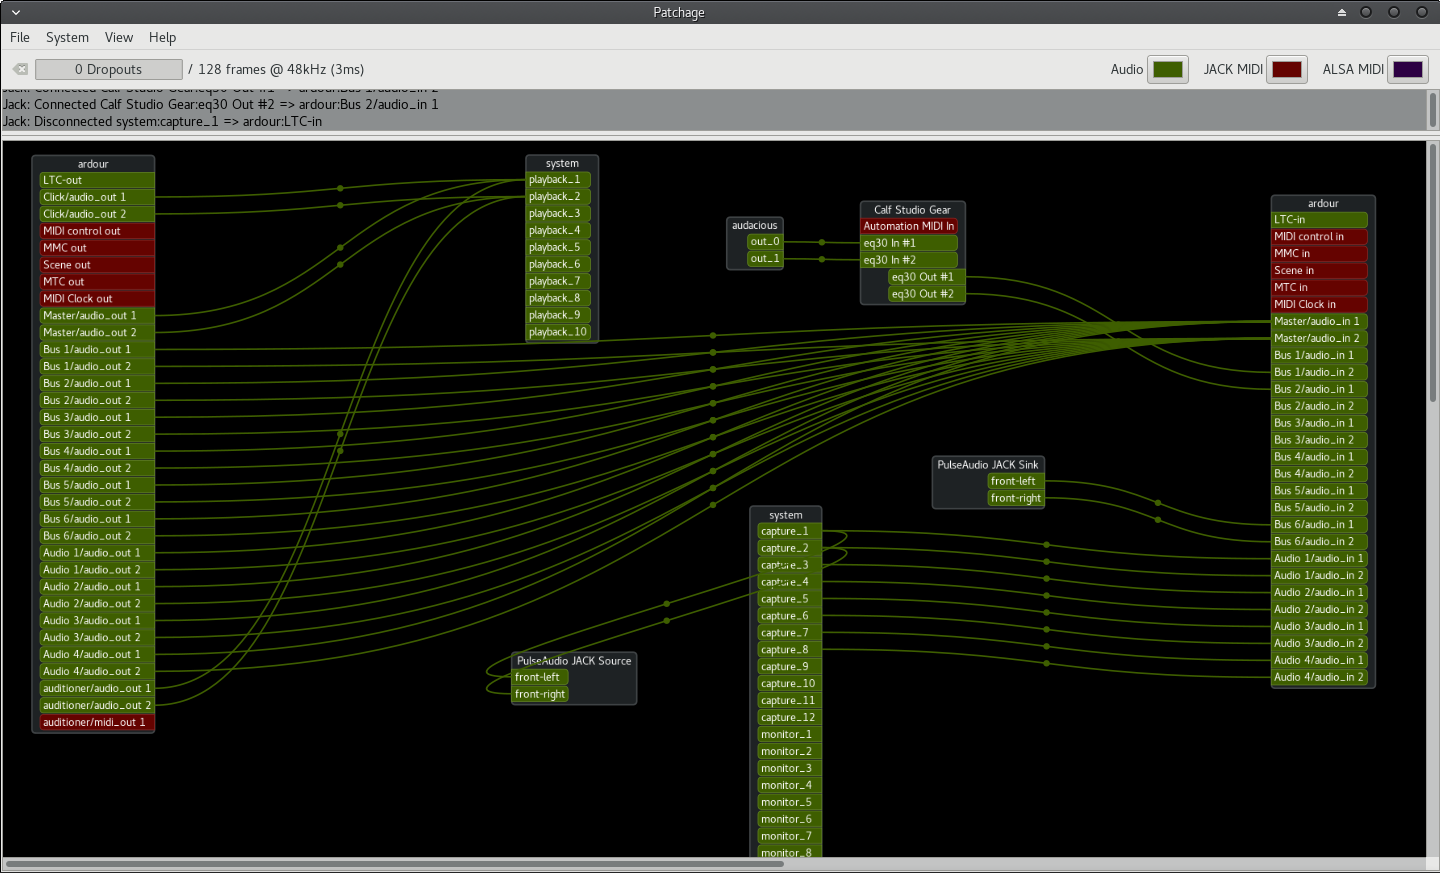Click the Source front-left port

(x=540, y=677)
